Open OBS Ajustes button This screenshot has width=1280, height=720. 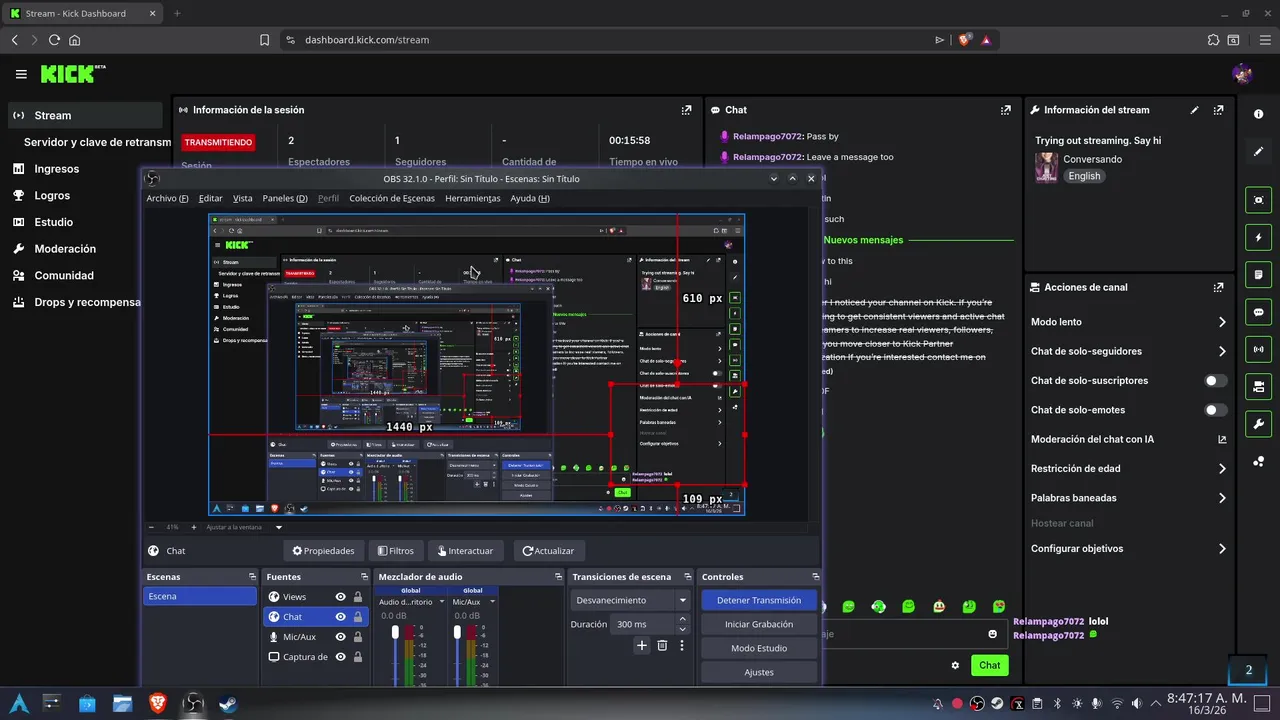pos(759,672)
